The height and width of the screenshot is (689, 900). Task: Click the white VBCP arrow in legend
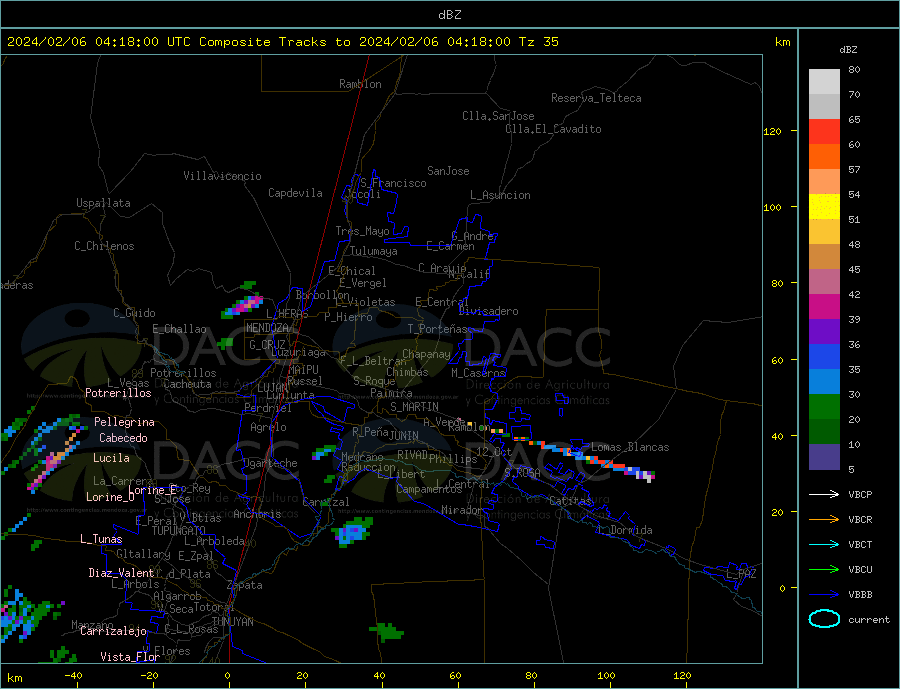[x=824, y=494]
